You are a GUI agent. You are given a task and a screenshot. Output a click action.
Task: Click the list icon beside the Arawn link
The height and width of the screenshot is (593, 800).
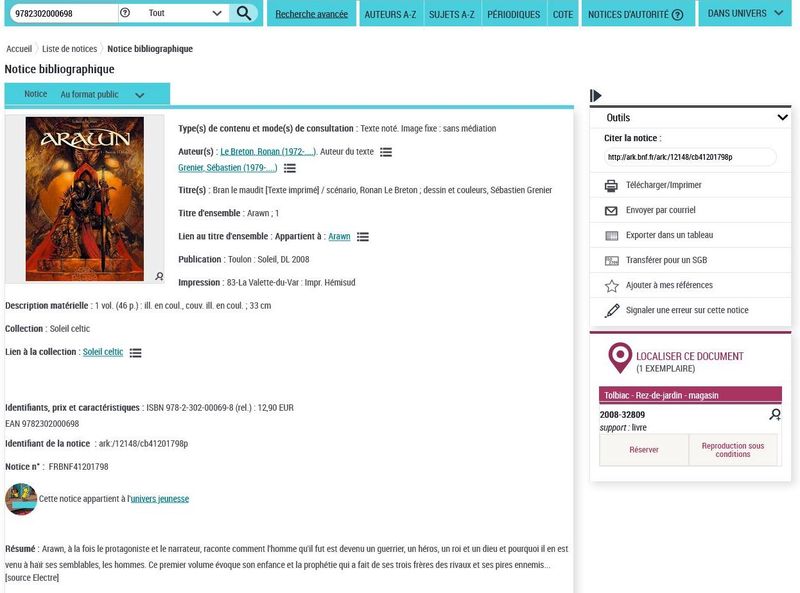363,237
